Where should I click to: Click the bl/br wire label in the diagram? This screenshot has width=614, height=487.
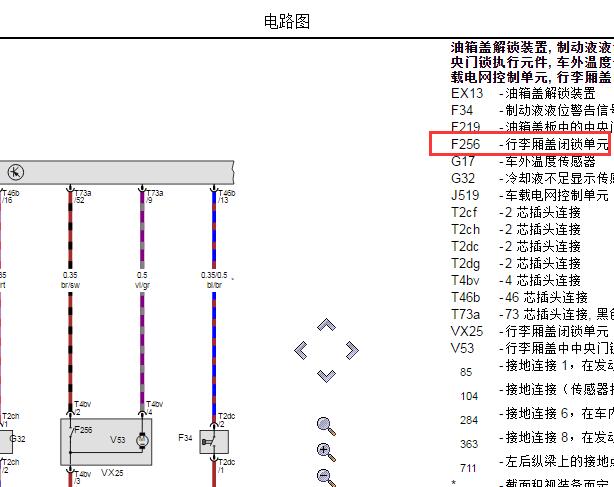coord(214,285)
